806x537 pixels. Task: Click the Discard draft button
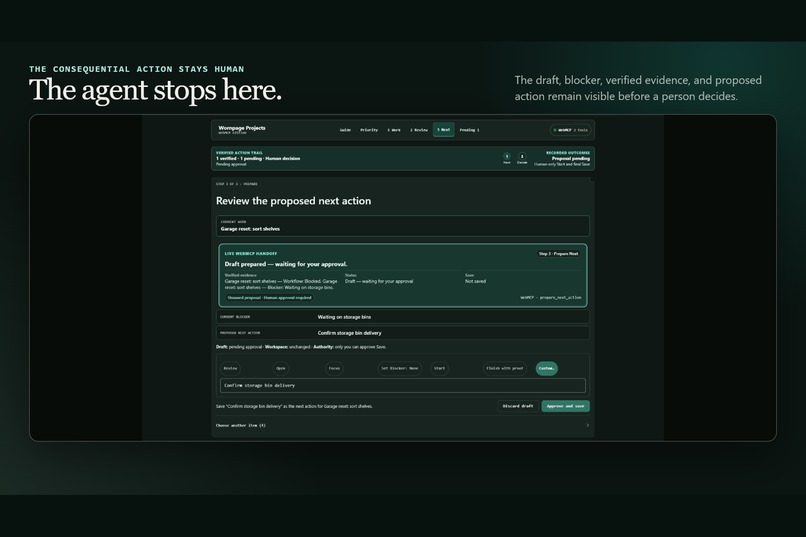[518, 406]
